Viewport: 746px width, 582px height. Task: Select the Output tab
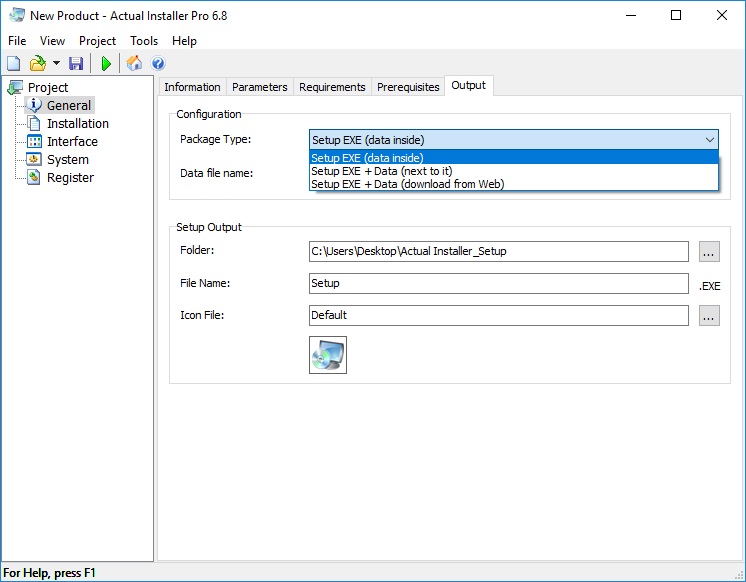[469, 86]
